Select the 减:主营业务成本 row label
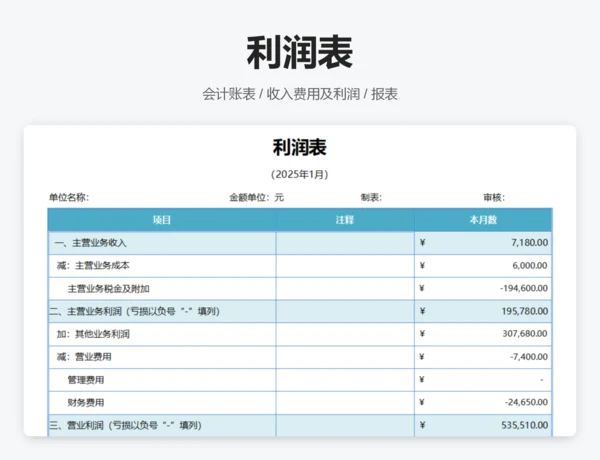Screen dimensions: 600x460 pos(93,266)
